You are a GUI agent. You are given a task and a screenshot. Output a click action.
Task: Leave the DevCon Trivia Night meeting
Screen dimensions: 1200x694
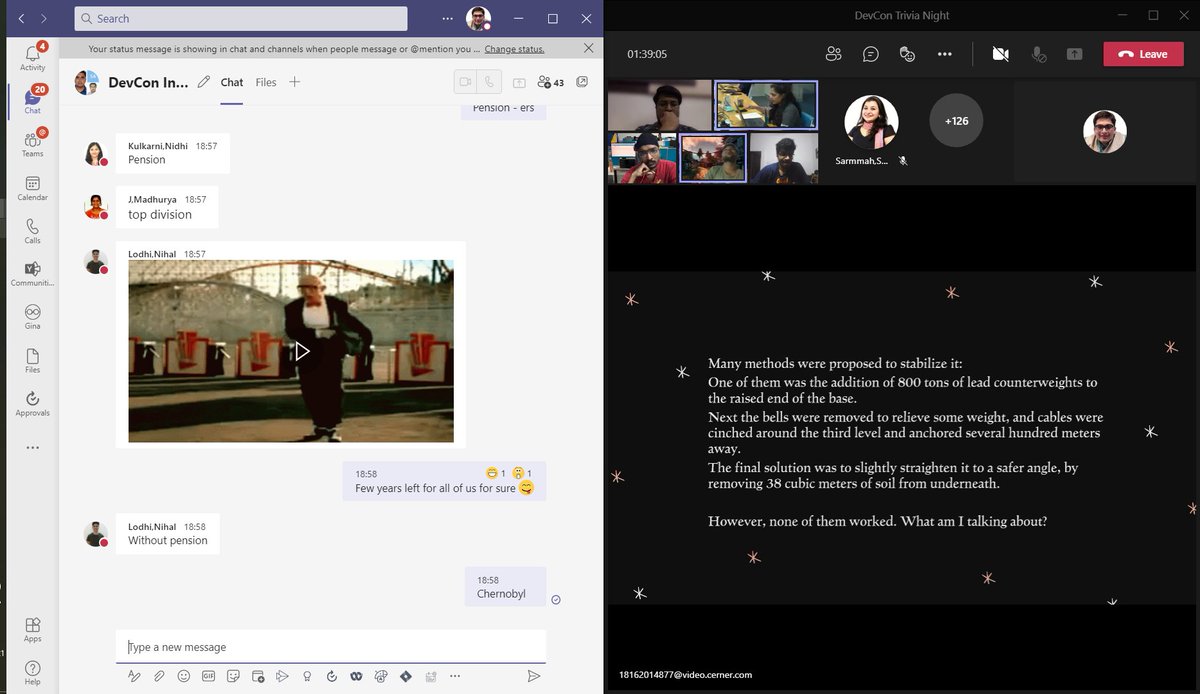(1143, 54)
